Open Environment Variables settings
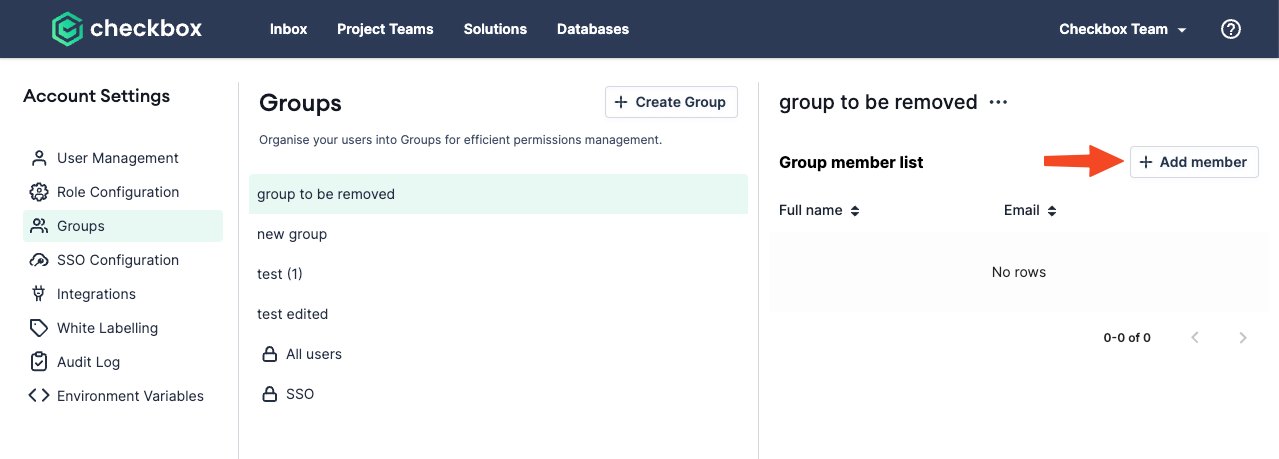1279x459 pixels. coord(123,396)
